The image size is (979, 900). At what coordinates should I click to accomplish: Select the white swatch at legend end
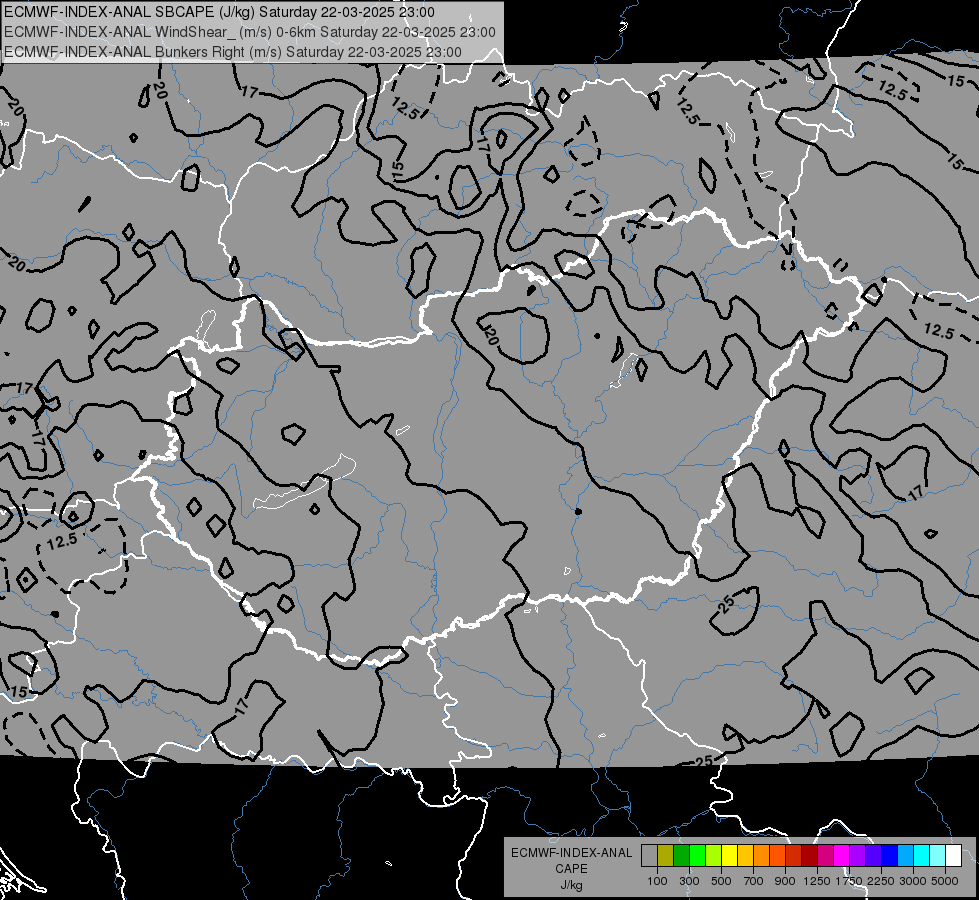954,856
